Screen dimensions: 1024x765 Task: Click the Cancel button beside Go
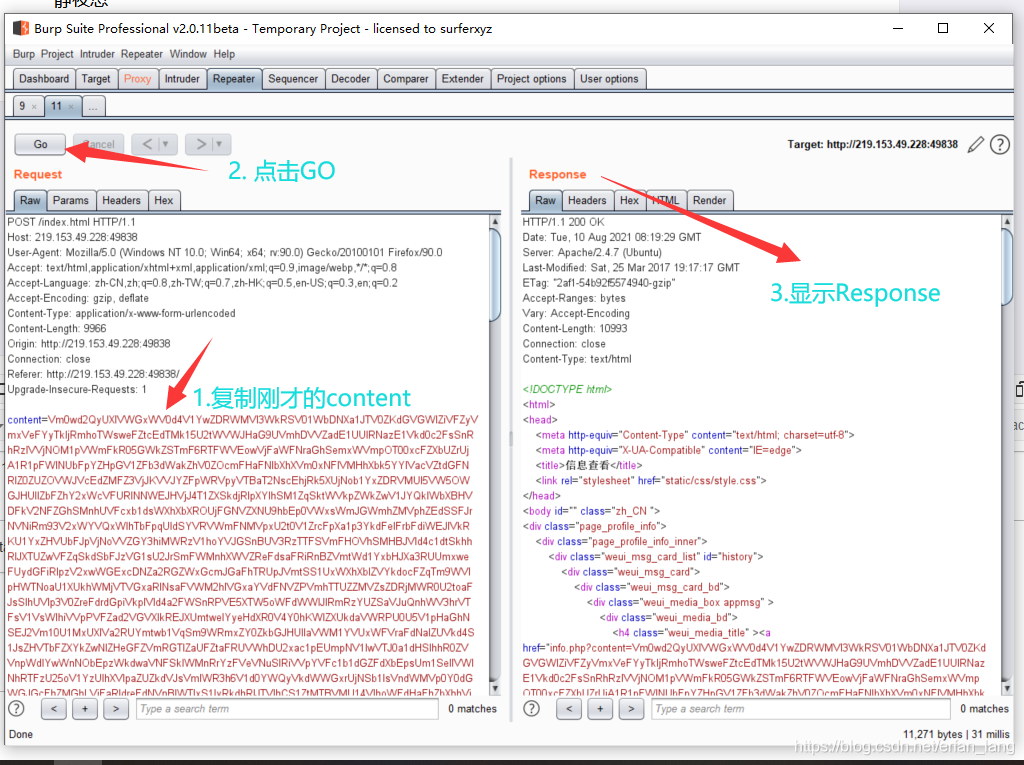coord(98,144)
